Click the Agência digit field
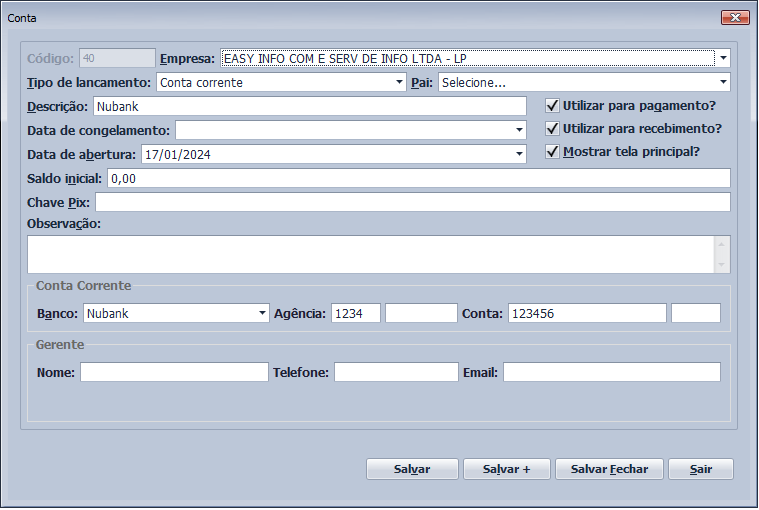 (x=421, y=313)
